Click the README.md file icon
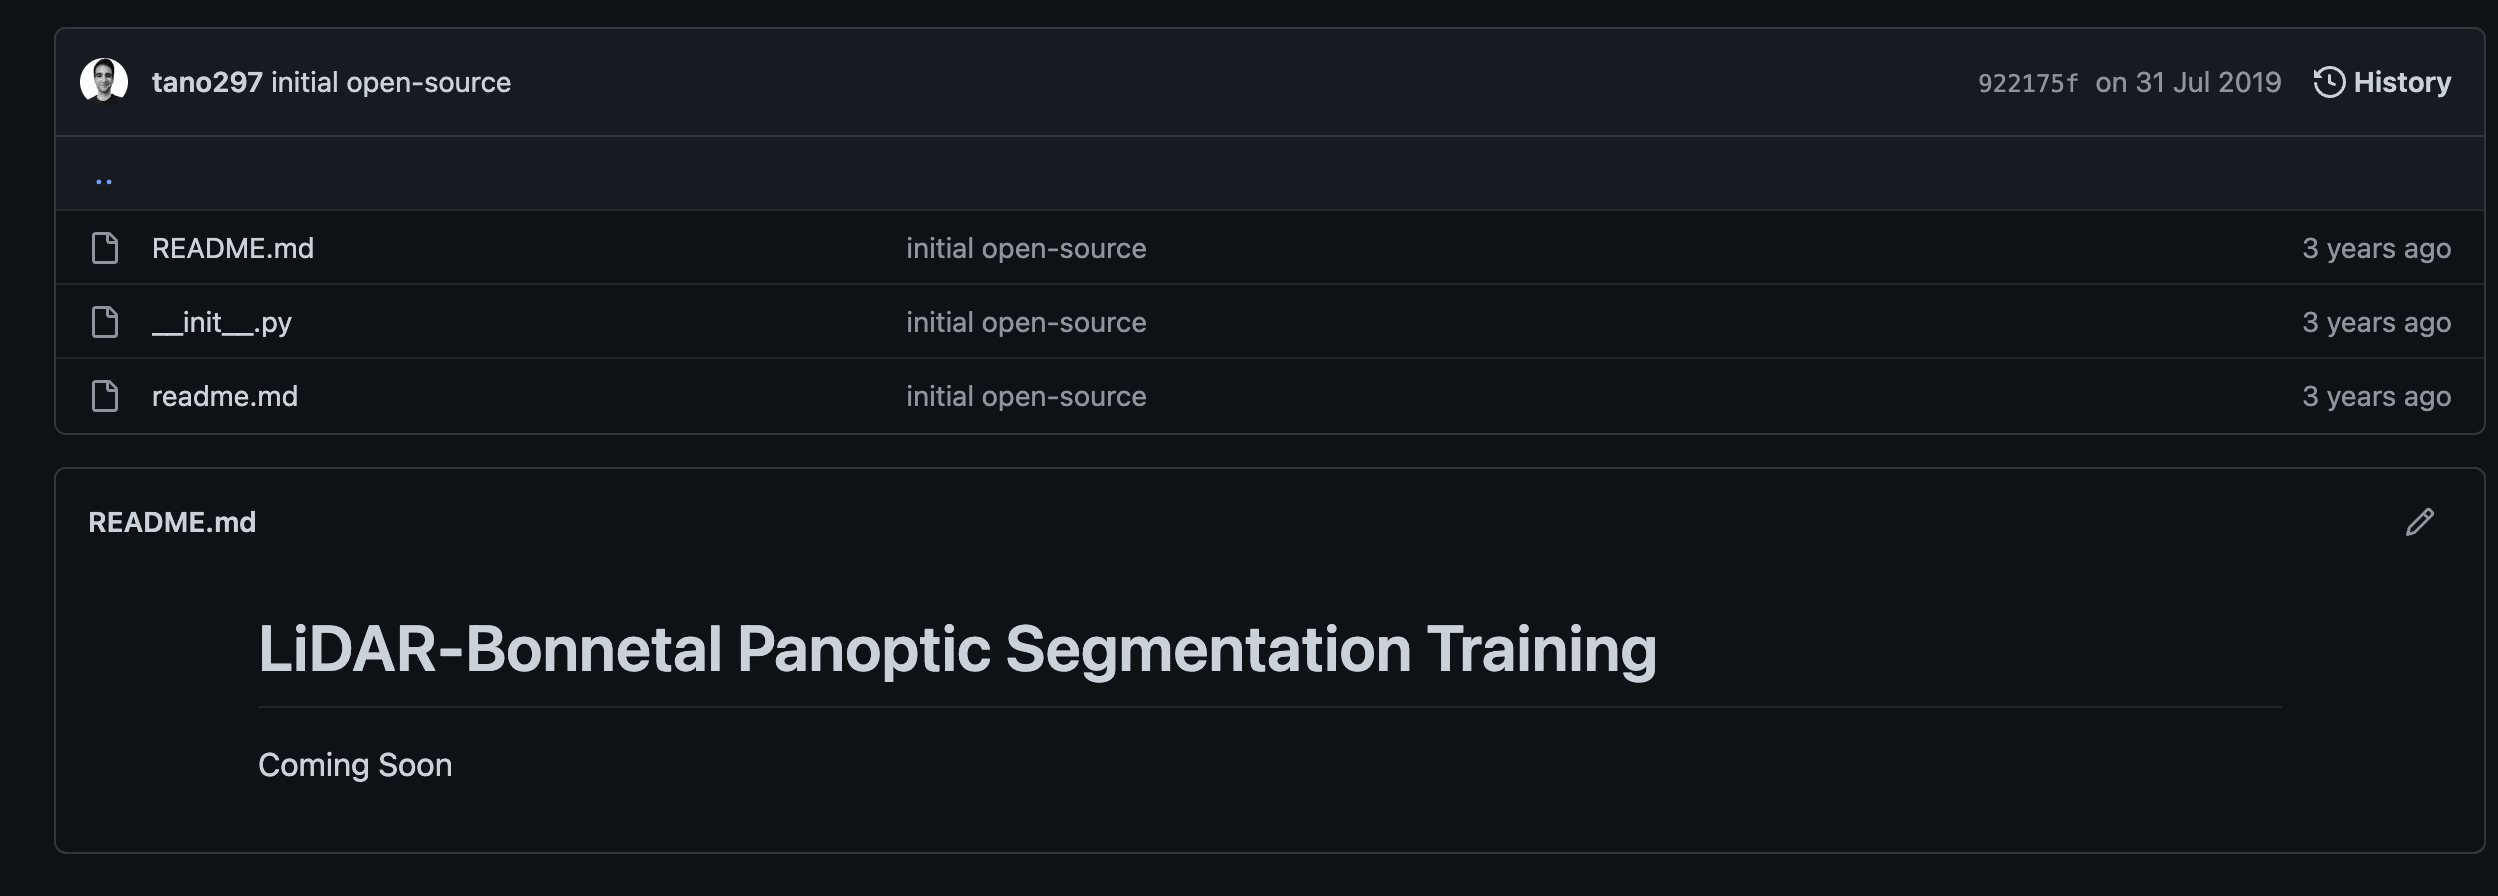The width and height of the screenshot is (2498, 896). (105, 248)
